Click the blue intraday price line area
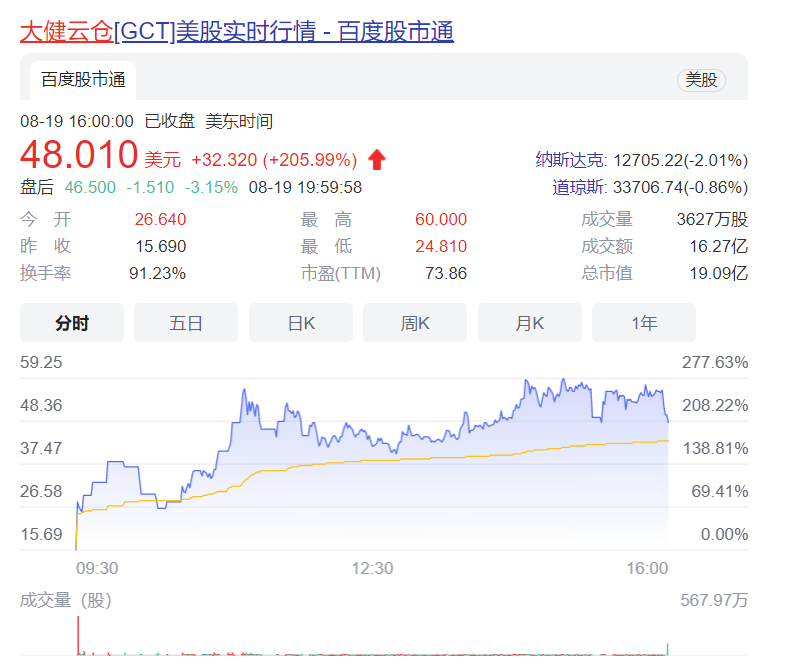The height and width of the screenshot is (664, 788). 372,465
